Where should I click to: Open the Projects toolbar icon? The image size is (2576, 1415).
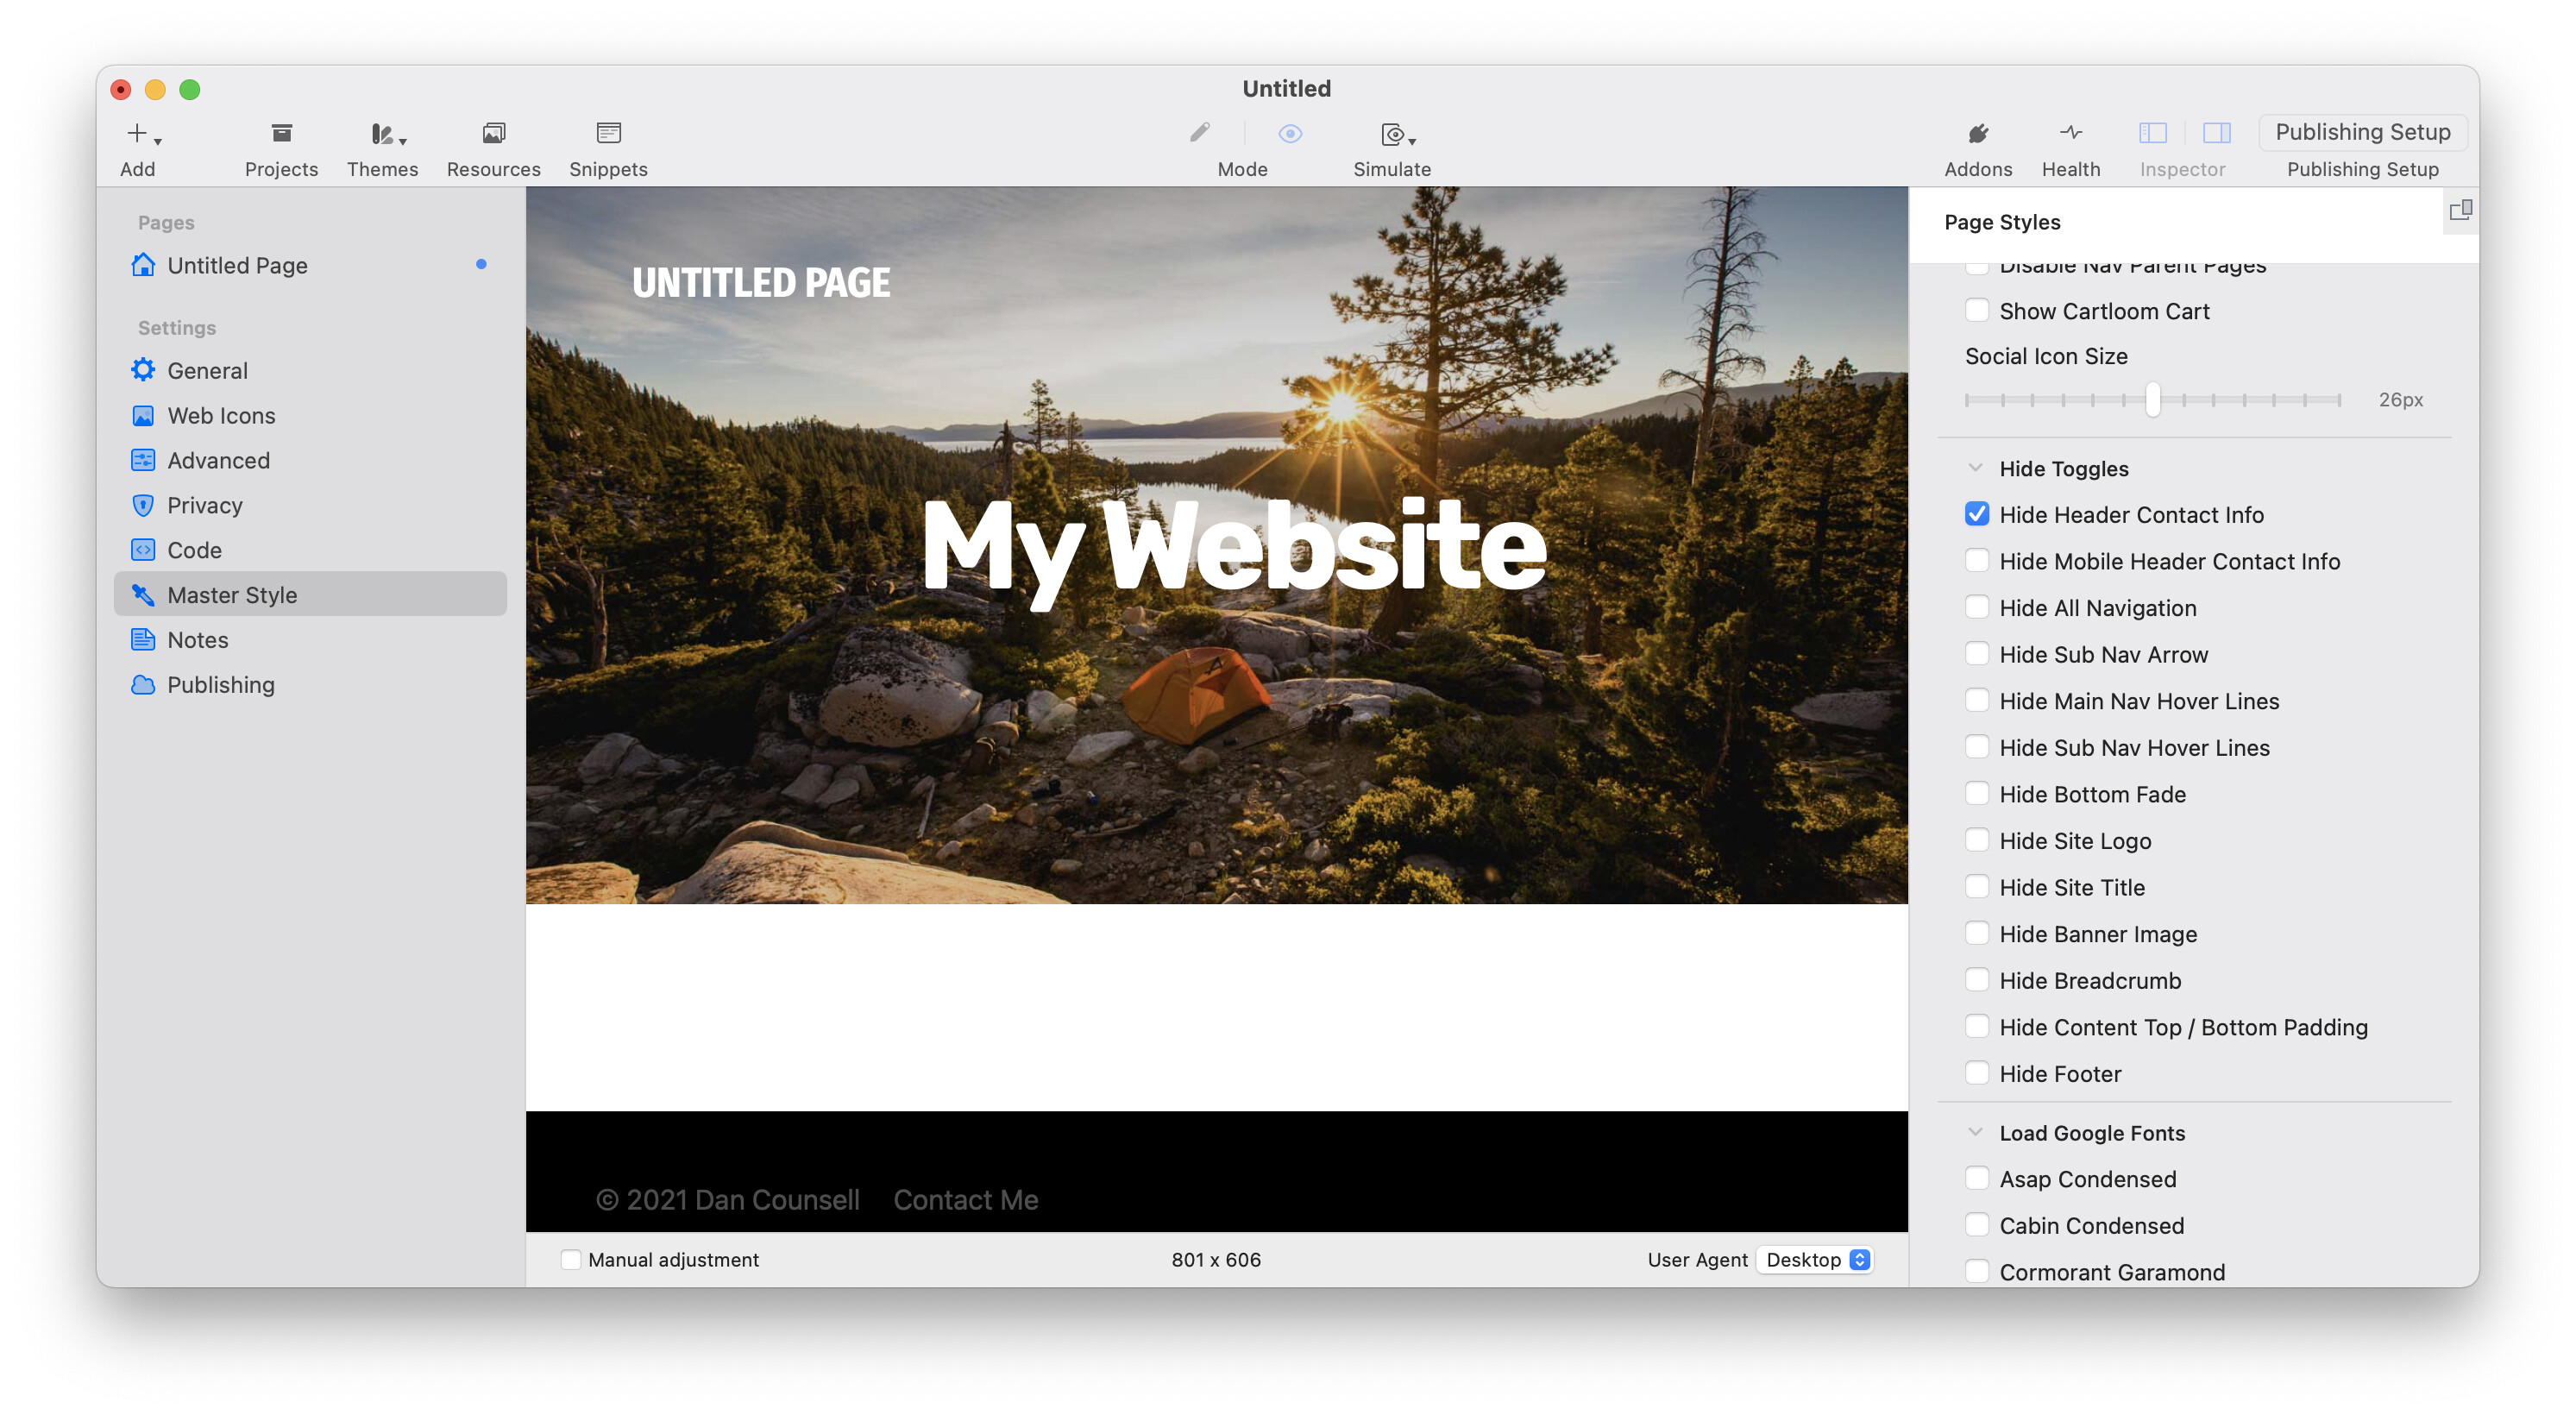[x=281, y=134]
